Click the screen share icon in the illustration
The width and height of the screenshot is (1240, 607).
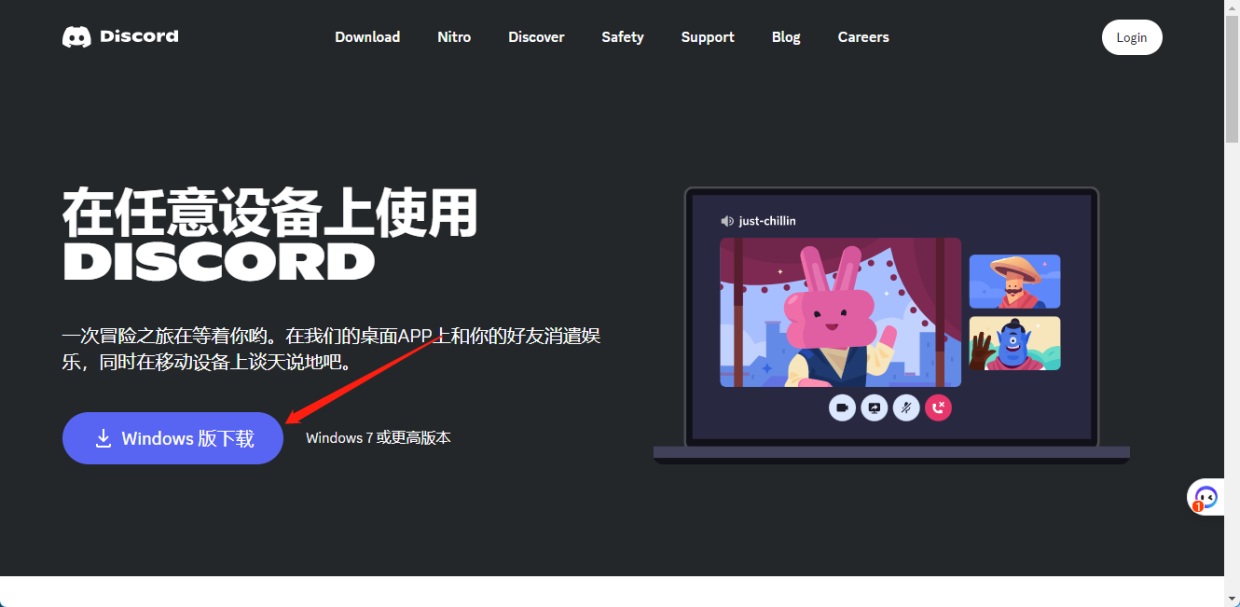pos(874,407)
